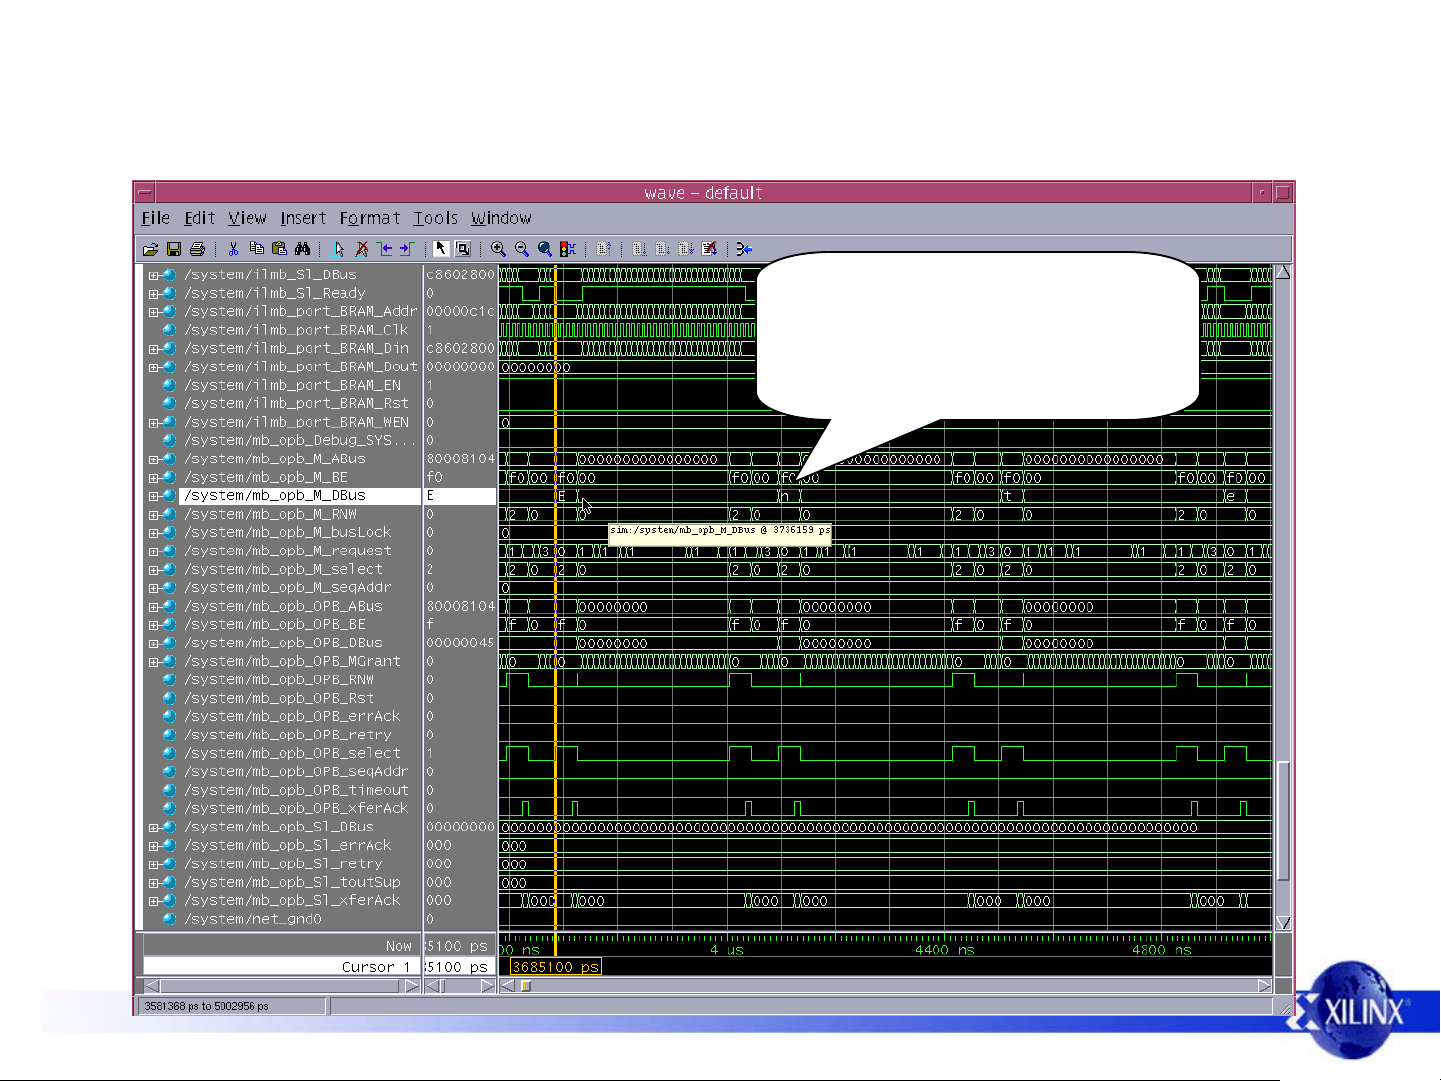Image resolution: width=1441 pixels, height=1081 pixels.
Task: Click the Copy toolbar icon
Action: tap(257, 249)
